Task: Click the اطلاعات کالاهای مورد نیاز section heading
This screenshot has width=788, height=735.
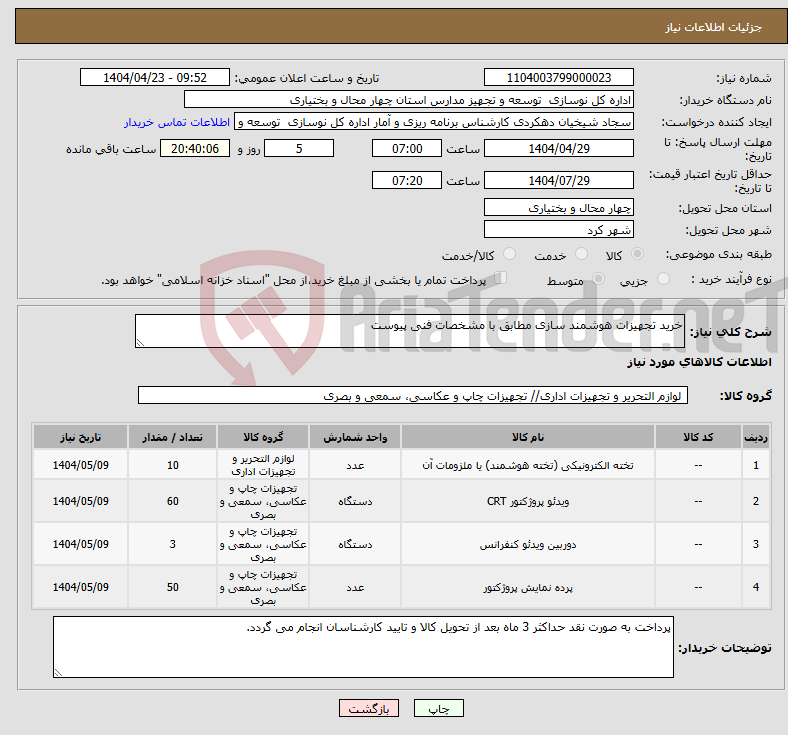Action: 699,362
